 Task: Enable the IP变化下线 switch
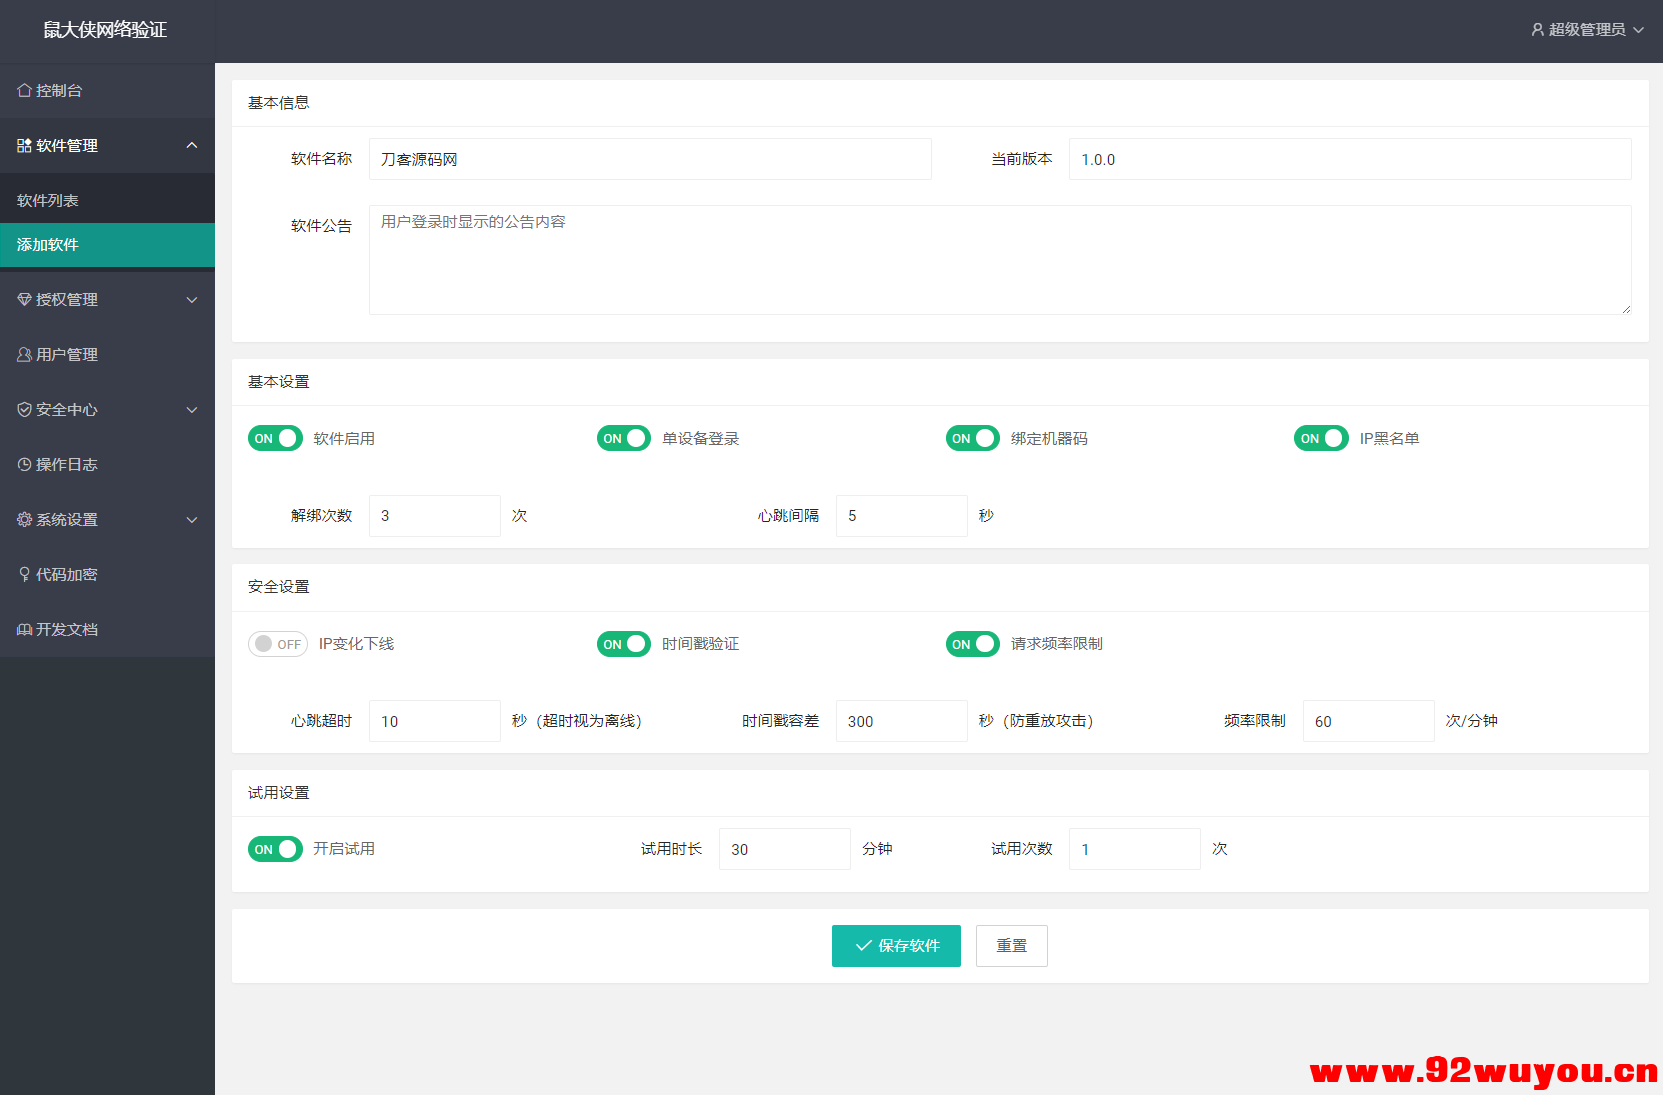(x=277, y=644)
